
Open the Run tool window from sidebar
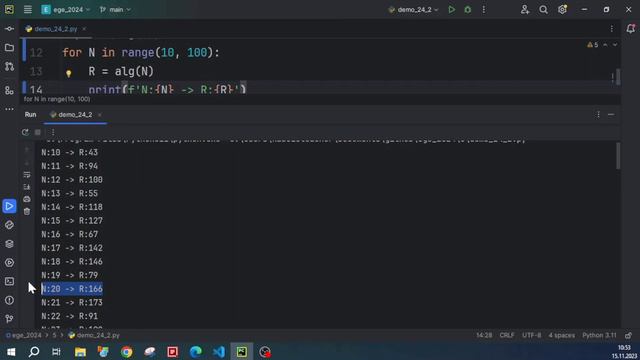9,206
